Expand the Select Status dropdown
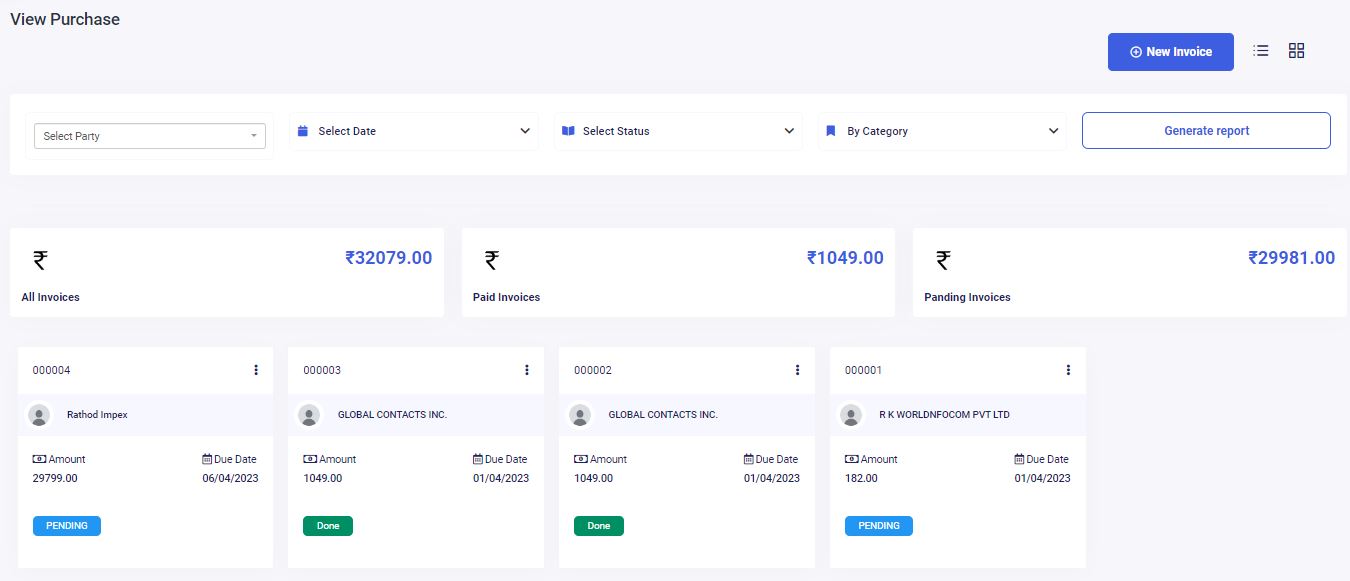This screenshot has width=1350, height=581. (x=678, y=131)
